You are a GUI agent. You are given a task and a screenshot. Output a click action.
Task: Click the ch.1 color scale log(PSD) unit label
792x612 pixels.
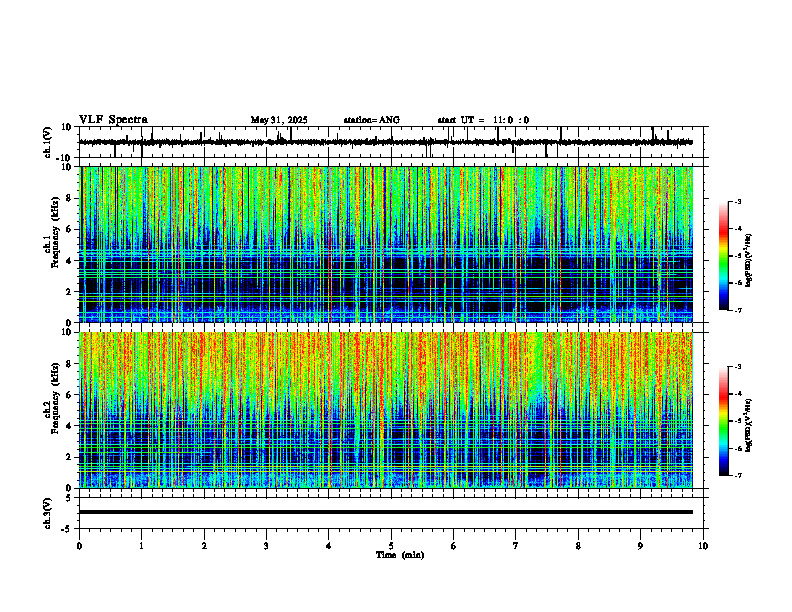[x=748, y=261]
